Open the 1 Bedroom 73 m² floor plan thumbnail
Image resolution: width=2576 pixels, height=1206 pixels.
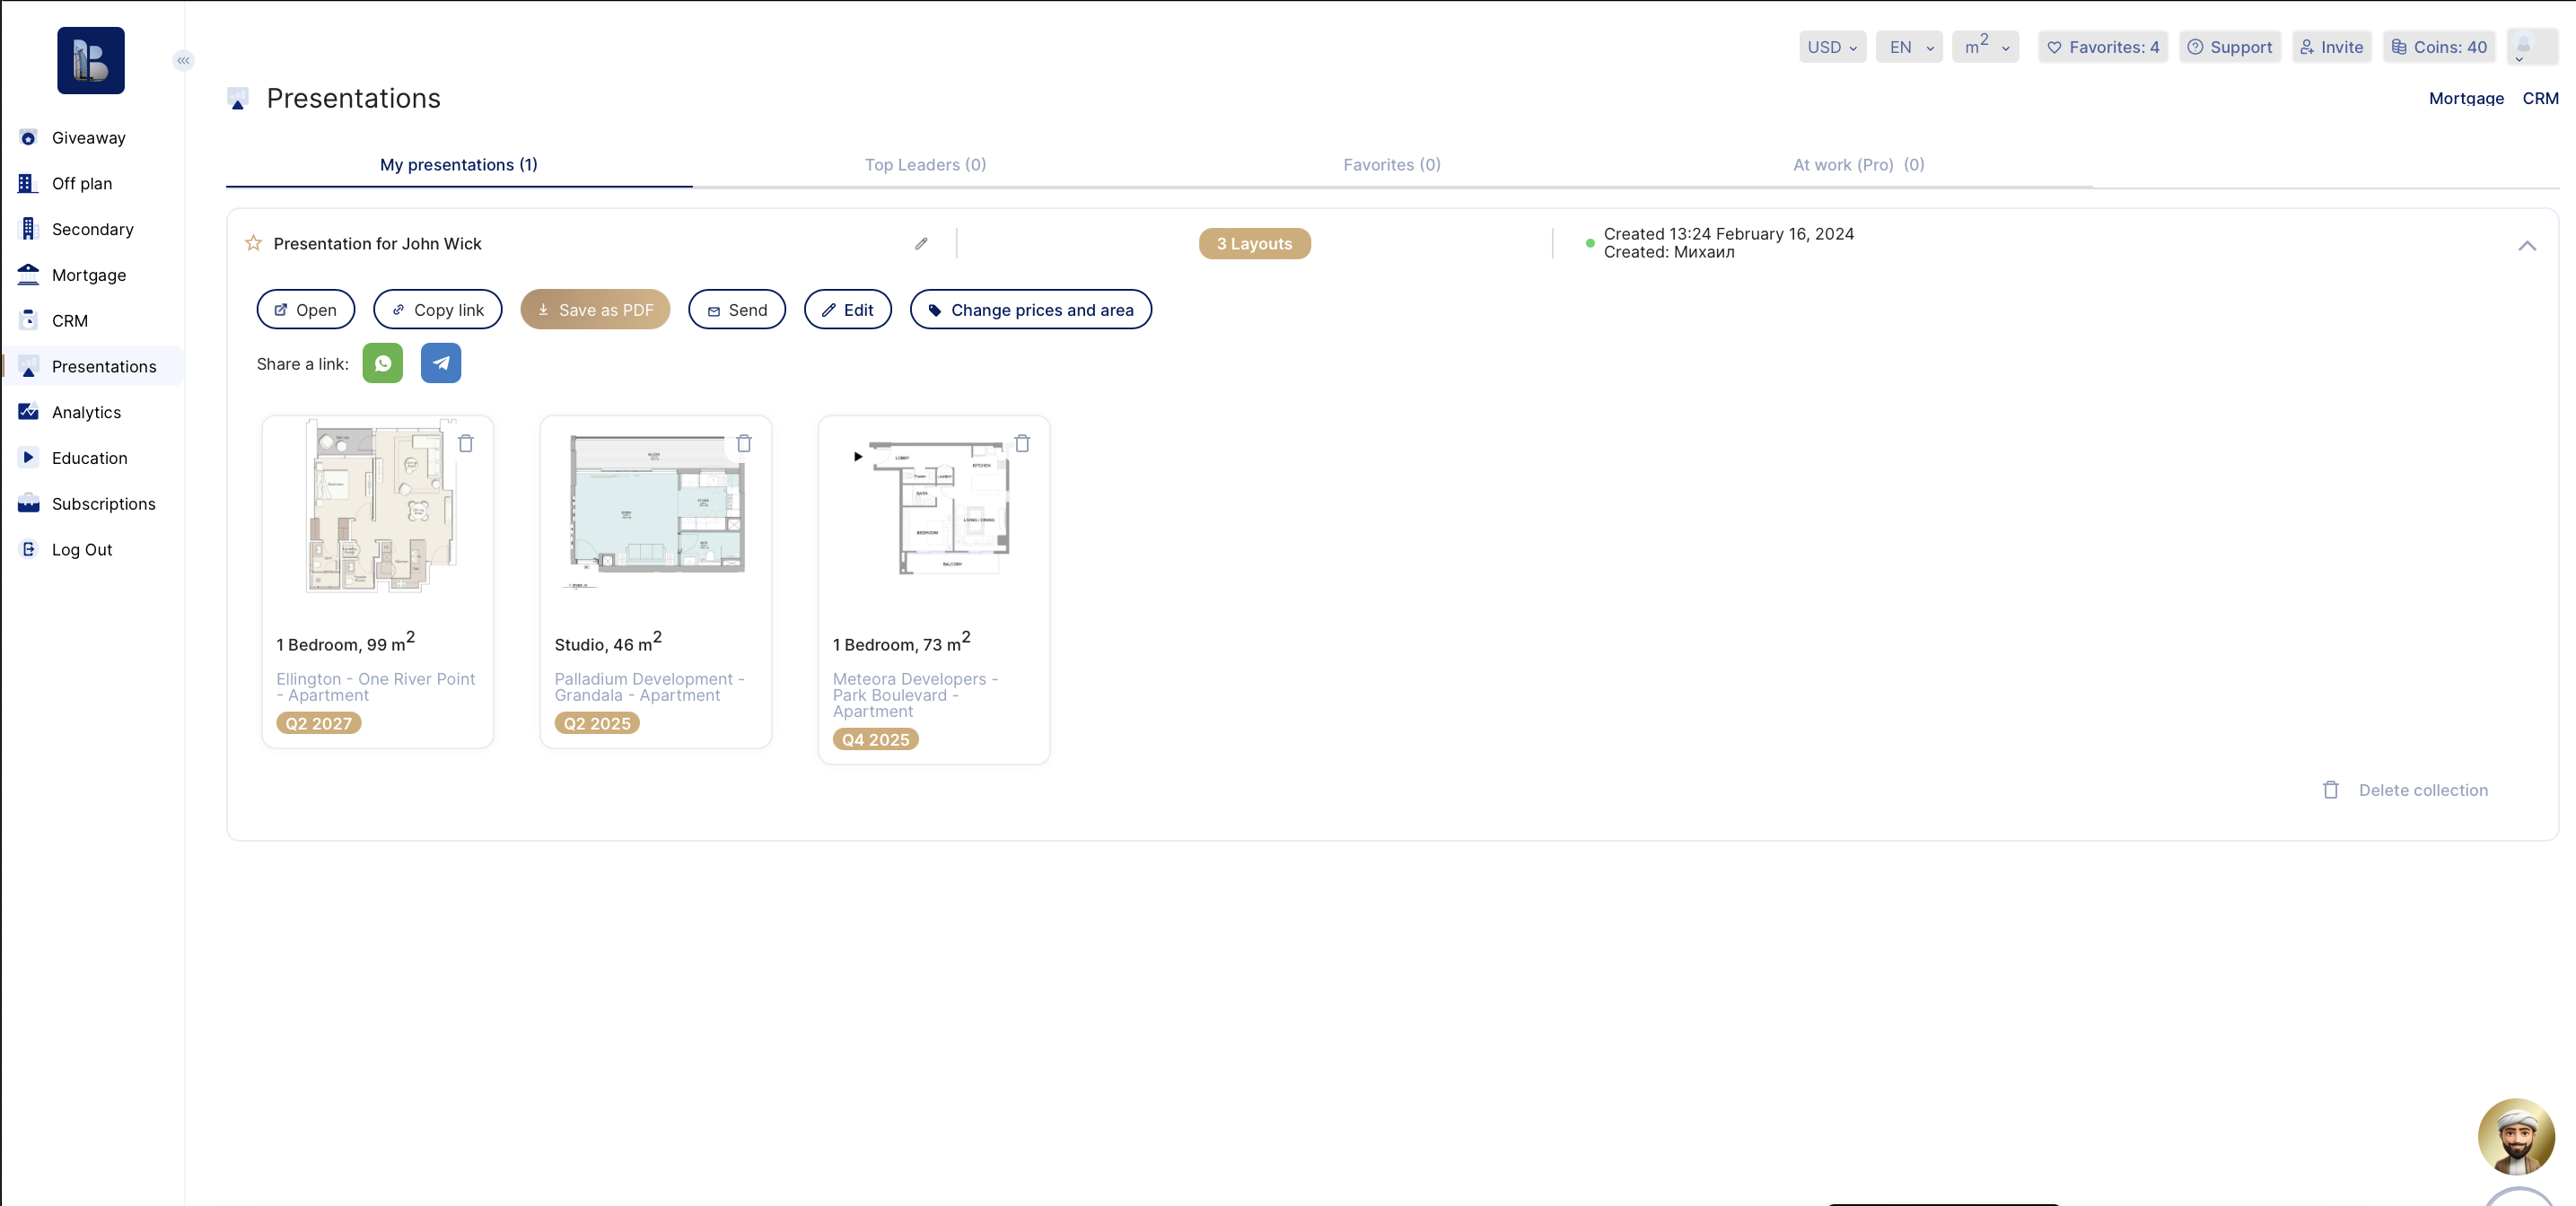[x=933, y=510]
